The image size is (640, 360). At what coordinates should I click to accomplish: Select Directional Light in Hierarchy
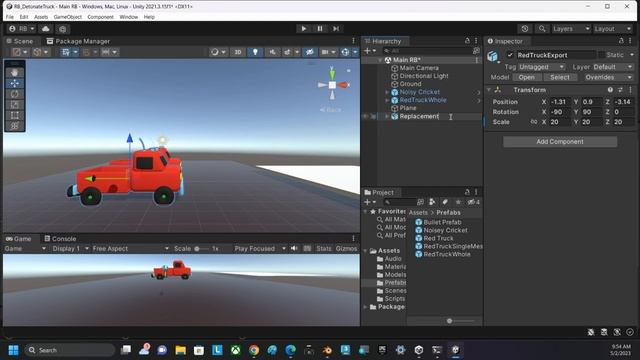(424, 76)
